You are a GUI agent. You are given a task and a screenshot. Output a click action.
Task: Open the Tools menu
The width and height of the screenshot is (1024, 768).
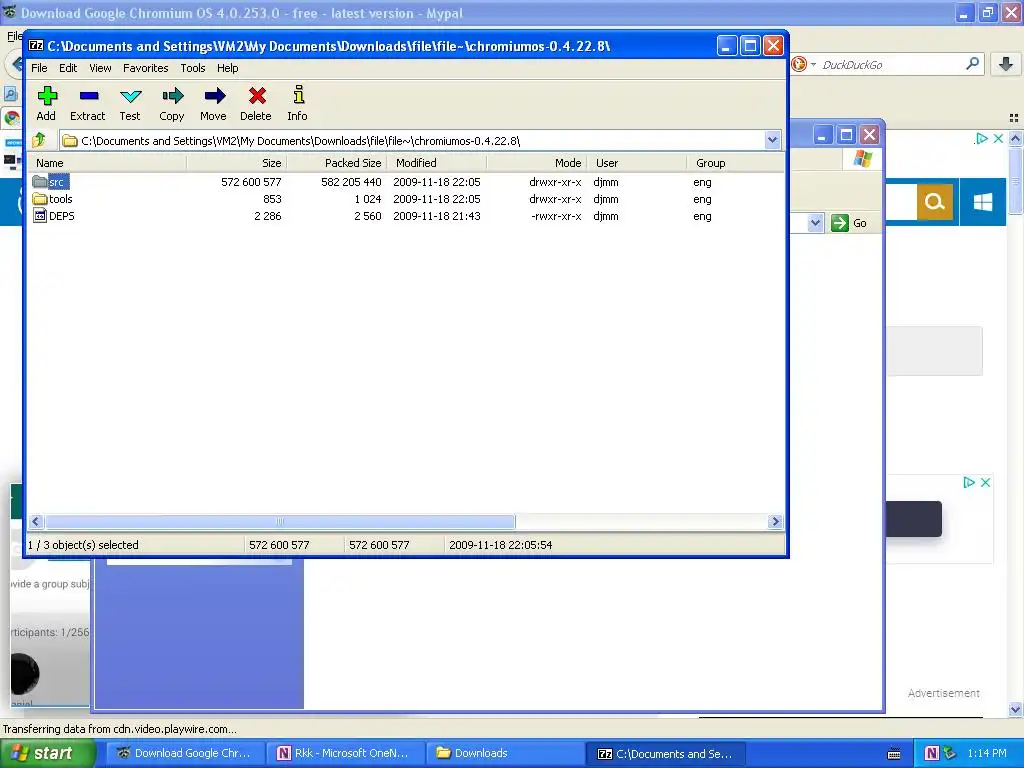point(193,68)
